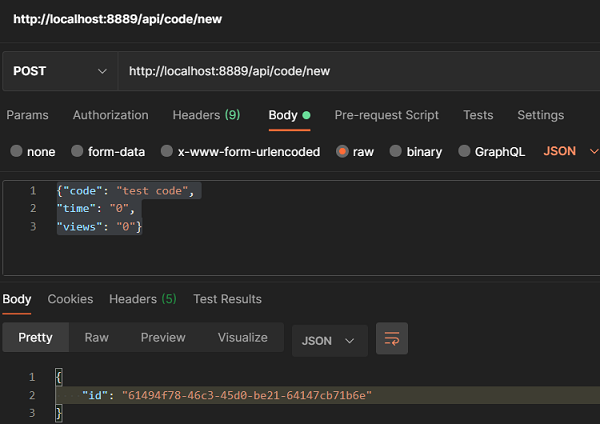View the response Cookies tab

tap(70, 299)
